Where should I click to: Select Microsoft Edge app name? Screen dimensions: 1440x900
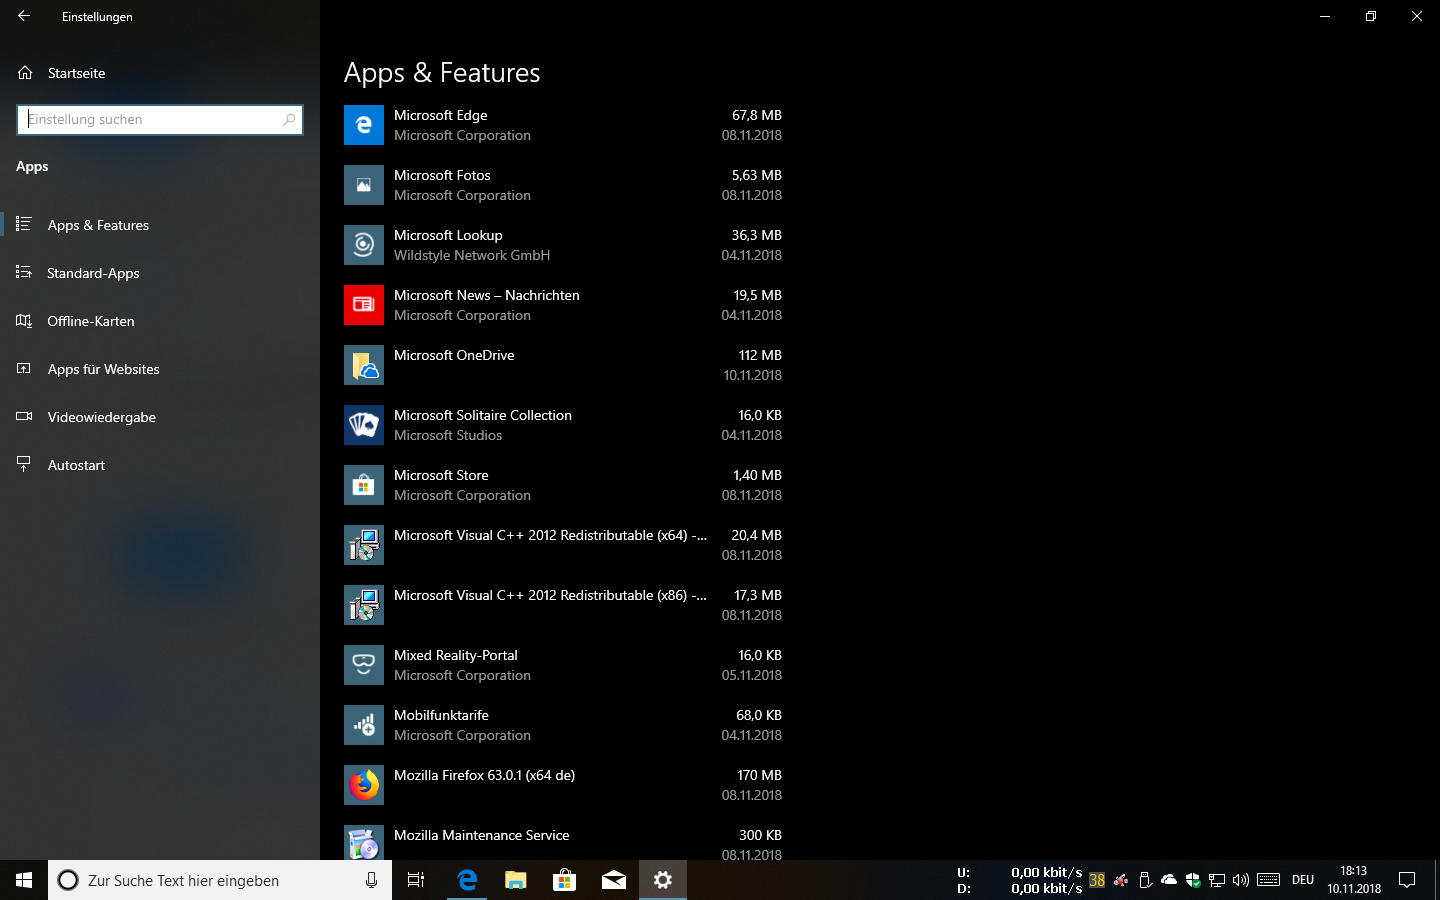tap(440, 115)
